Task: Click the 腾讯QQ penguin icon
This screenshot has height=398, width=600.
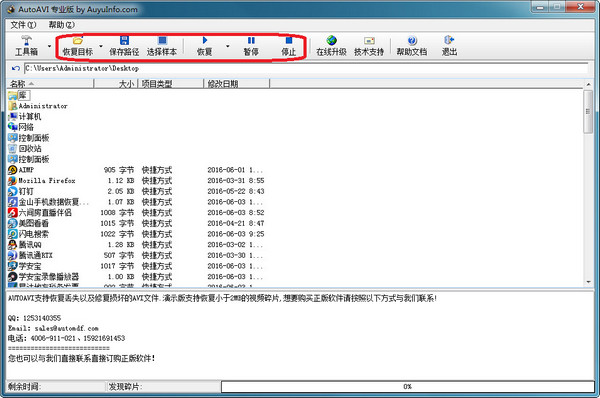Action: [x=13, y=245]
